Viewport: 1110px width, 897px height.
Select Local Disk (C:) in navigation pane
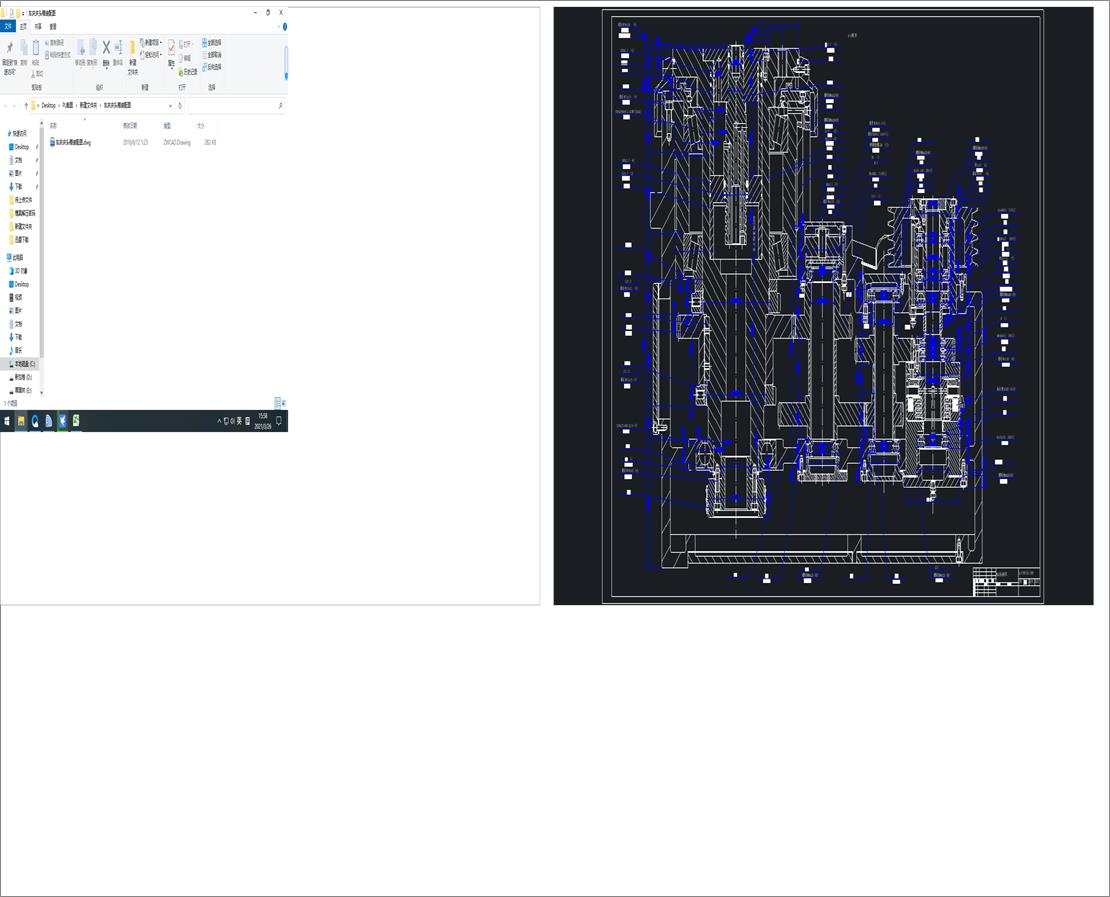[x=24, y=364]
